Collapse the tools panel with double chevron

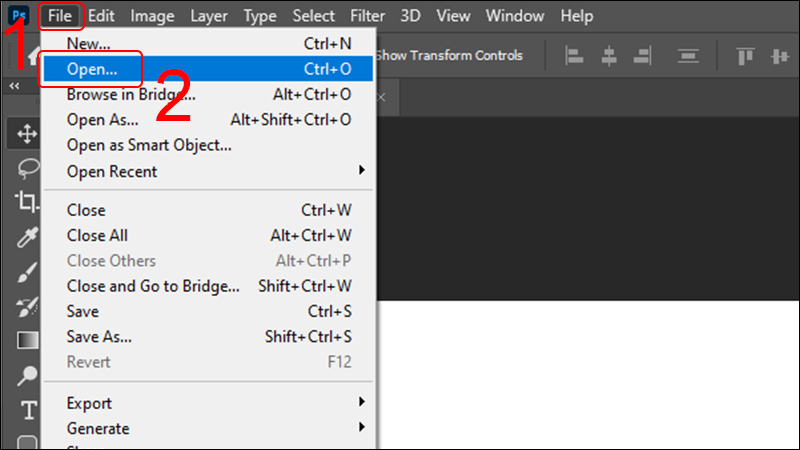coord(14,87)
